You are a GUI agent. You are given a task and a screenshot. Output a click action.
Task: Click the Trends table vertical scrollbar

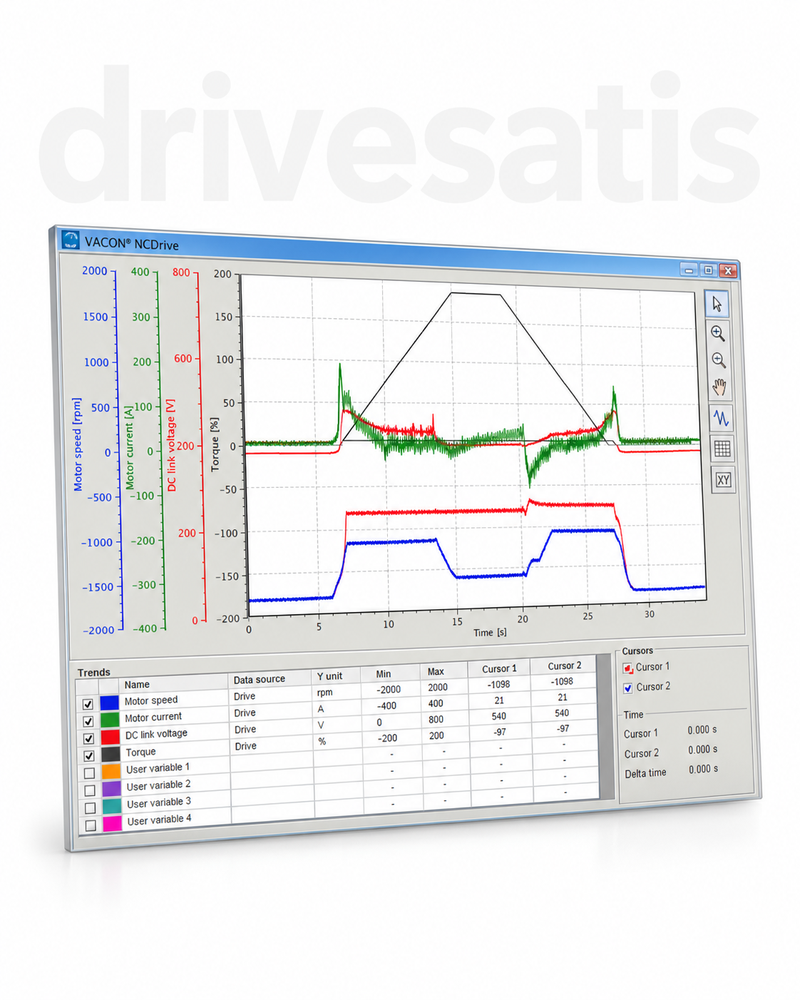click(x=606, y=726)
